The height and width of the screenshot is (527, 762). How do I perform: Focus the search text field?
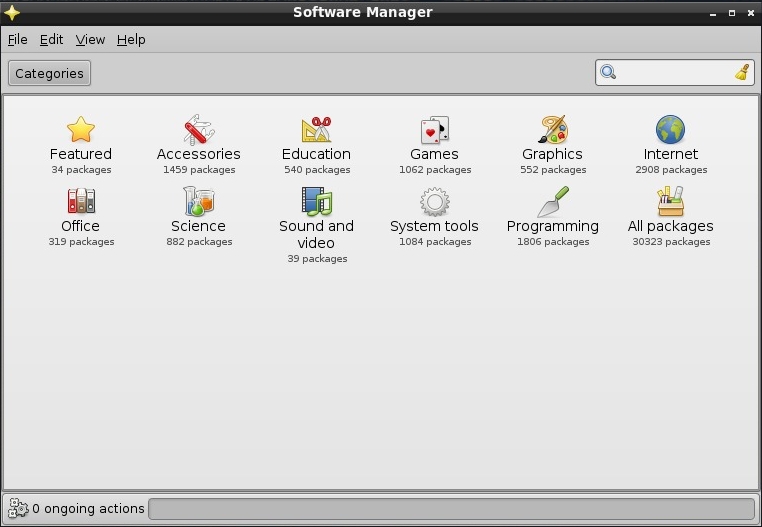(x=675, y=73)
